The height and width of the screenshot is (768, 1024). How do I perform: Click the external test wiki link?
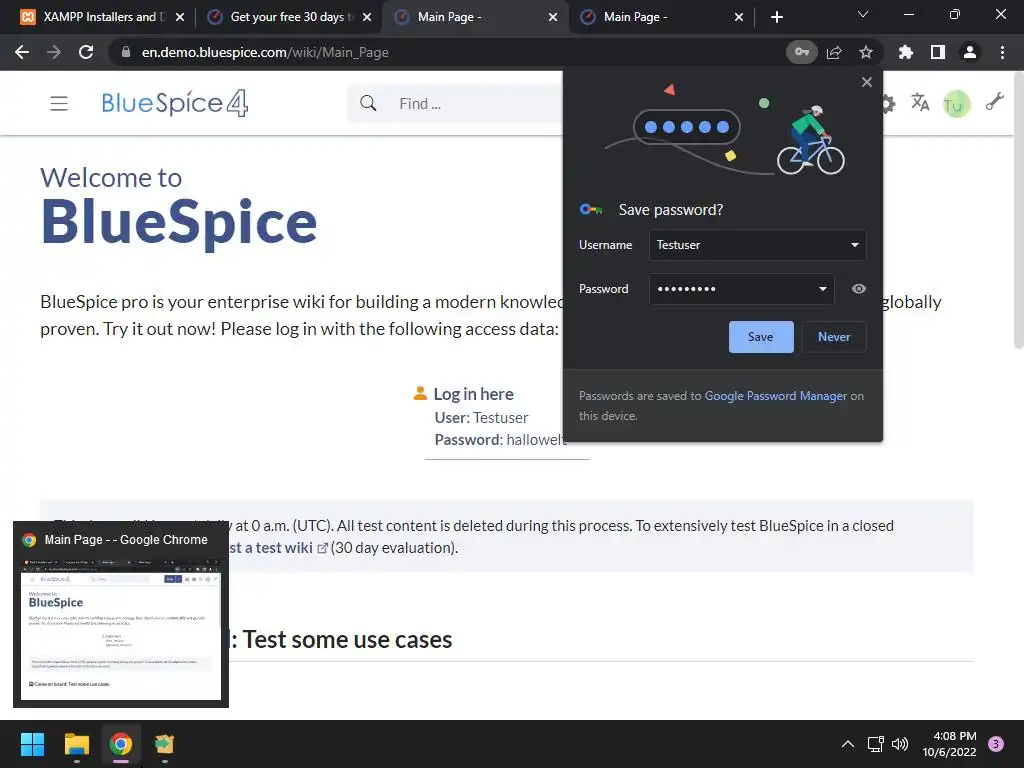pyautogui.click(x=278, y=548)
